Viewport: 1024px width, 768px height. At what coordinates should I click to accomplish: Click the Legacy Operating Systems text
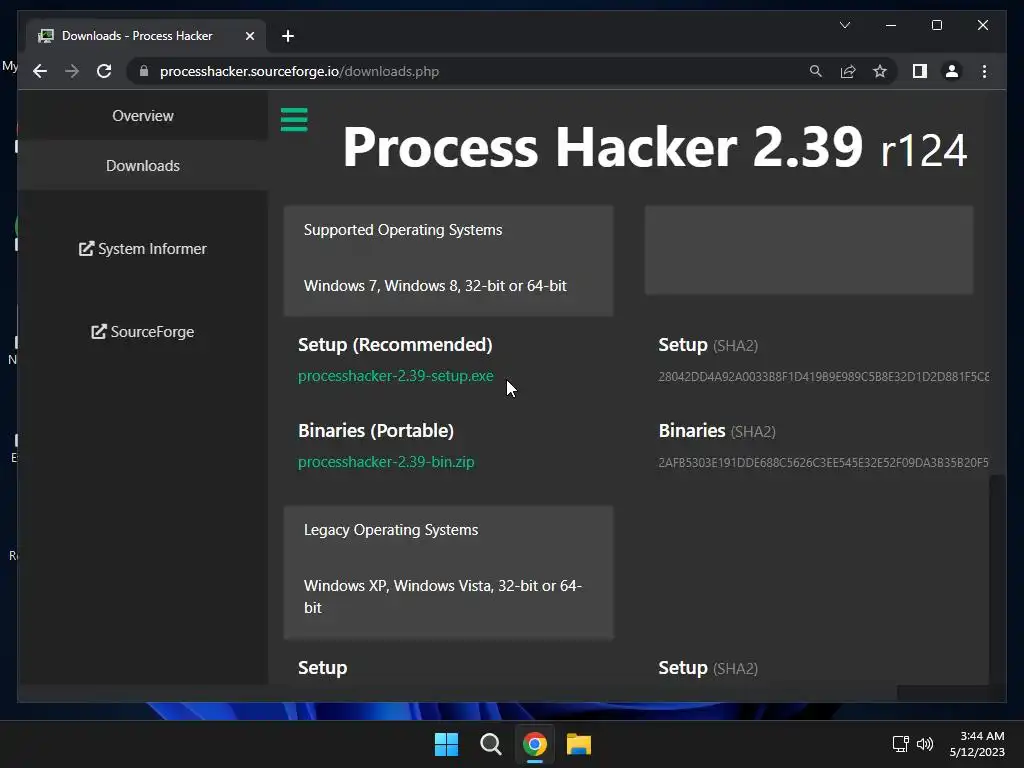(391, 530)
